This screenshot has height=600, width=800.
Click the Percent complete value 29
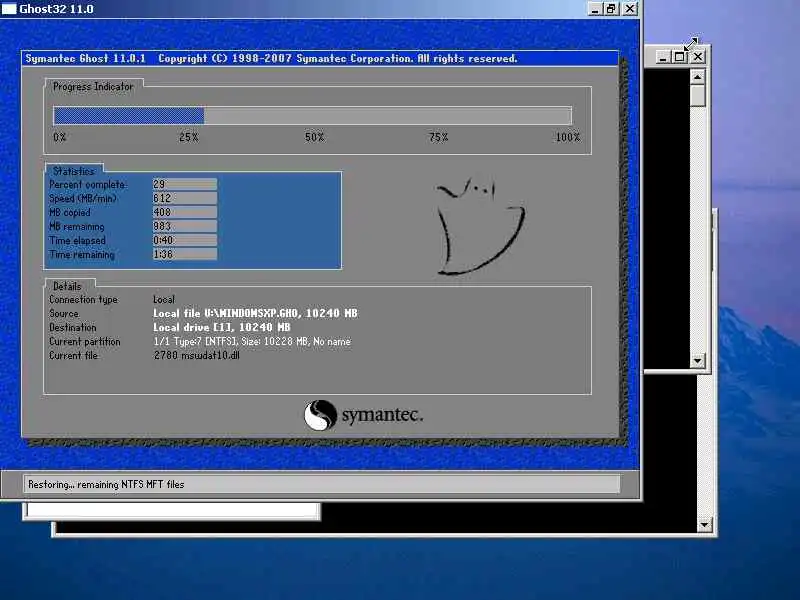tap(185, 184)
